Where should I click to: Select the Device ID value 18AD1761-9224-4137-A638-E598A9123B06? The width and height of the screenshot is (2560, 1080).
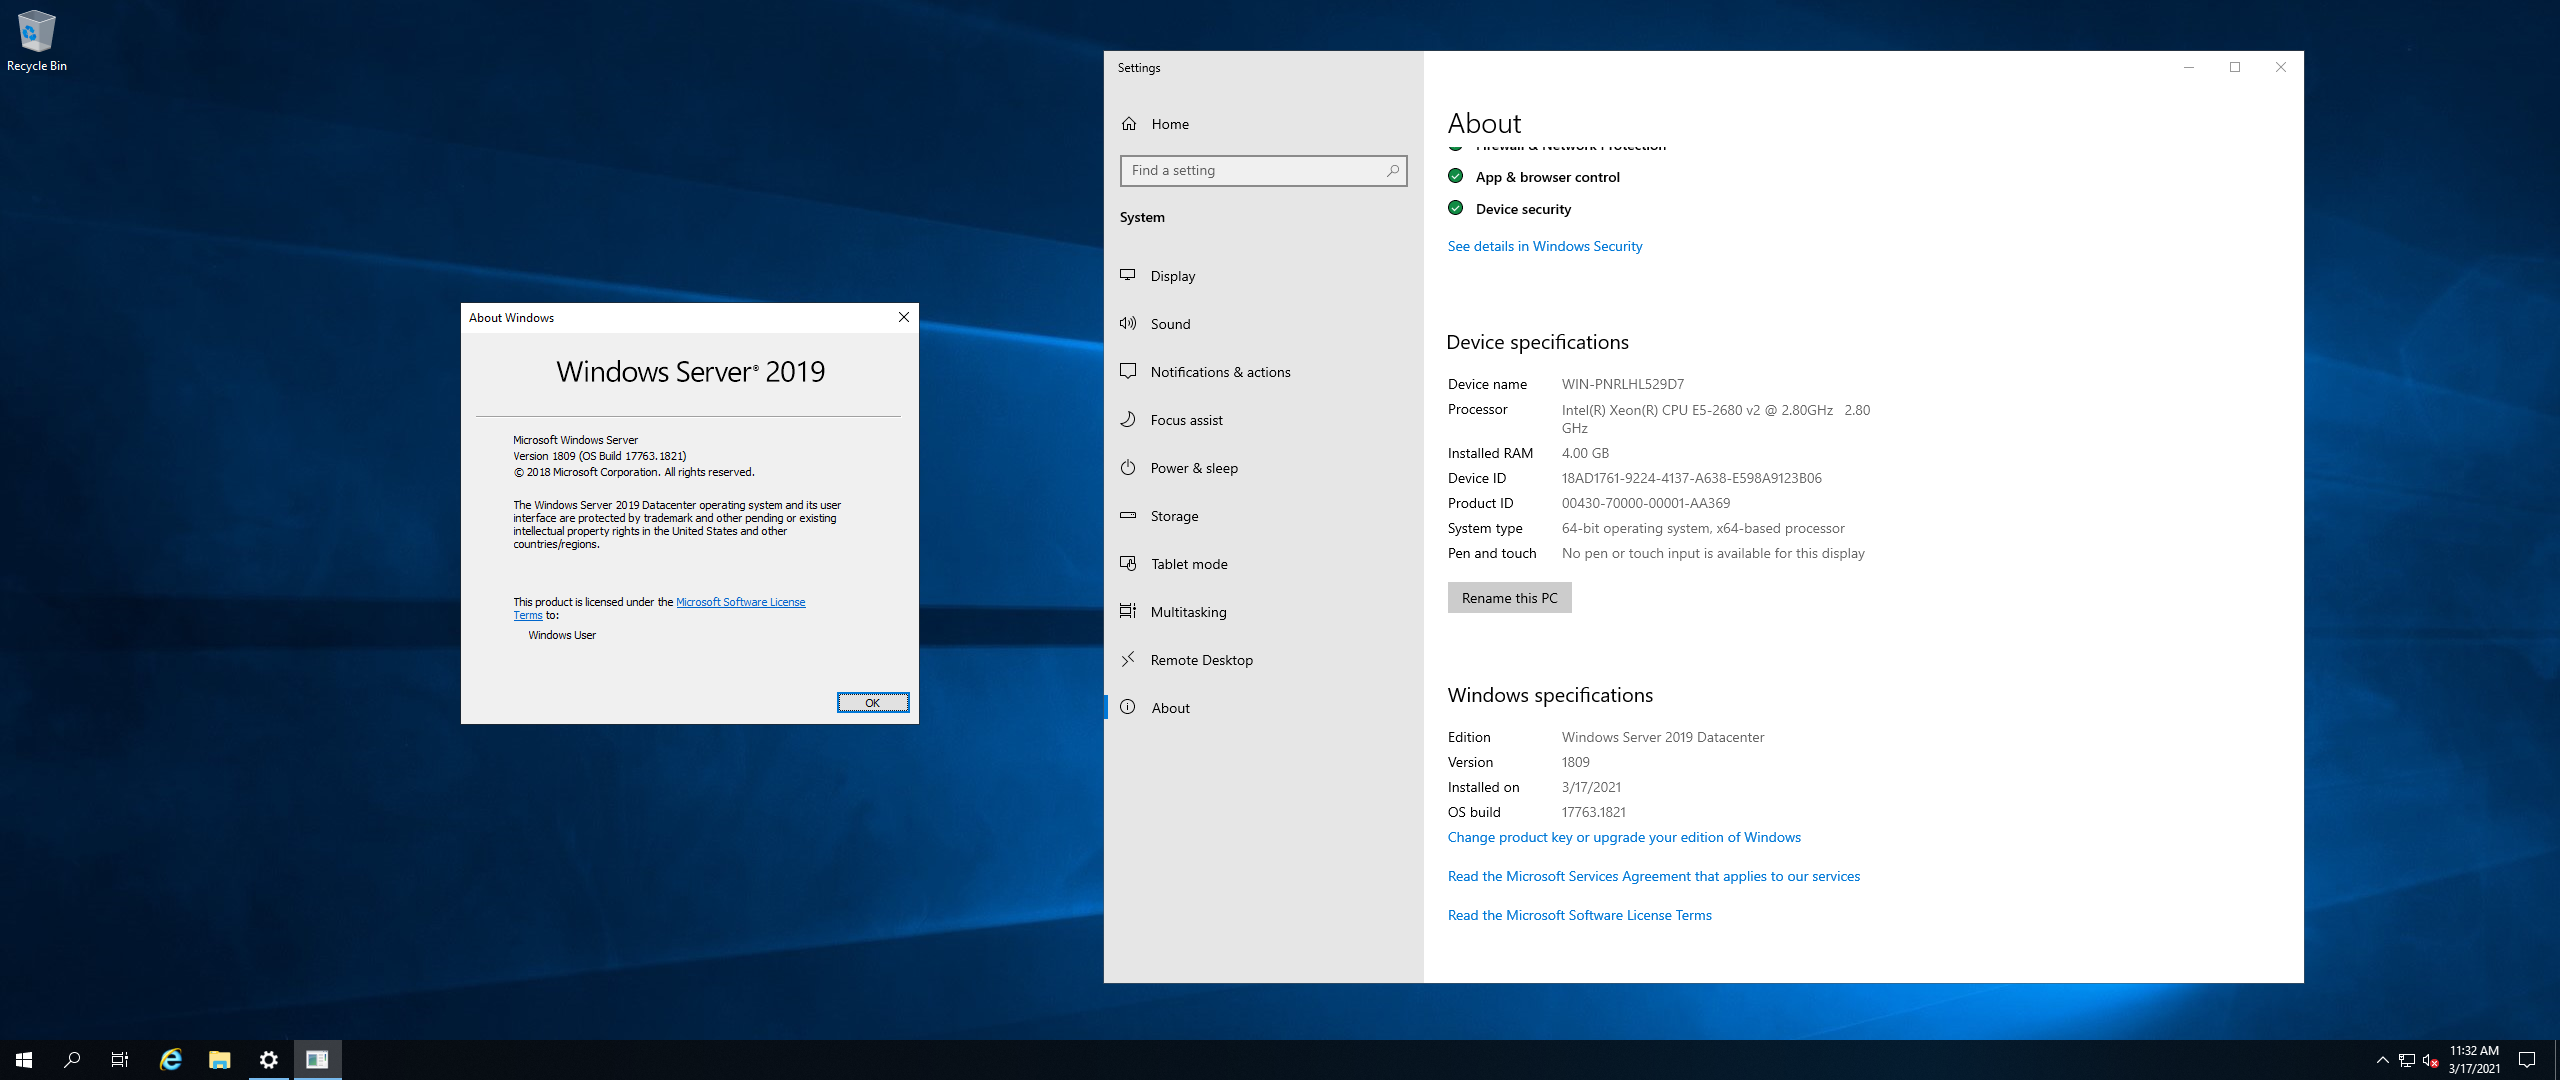coord(1691,478)
